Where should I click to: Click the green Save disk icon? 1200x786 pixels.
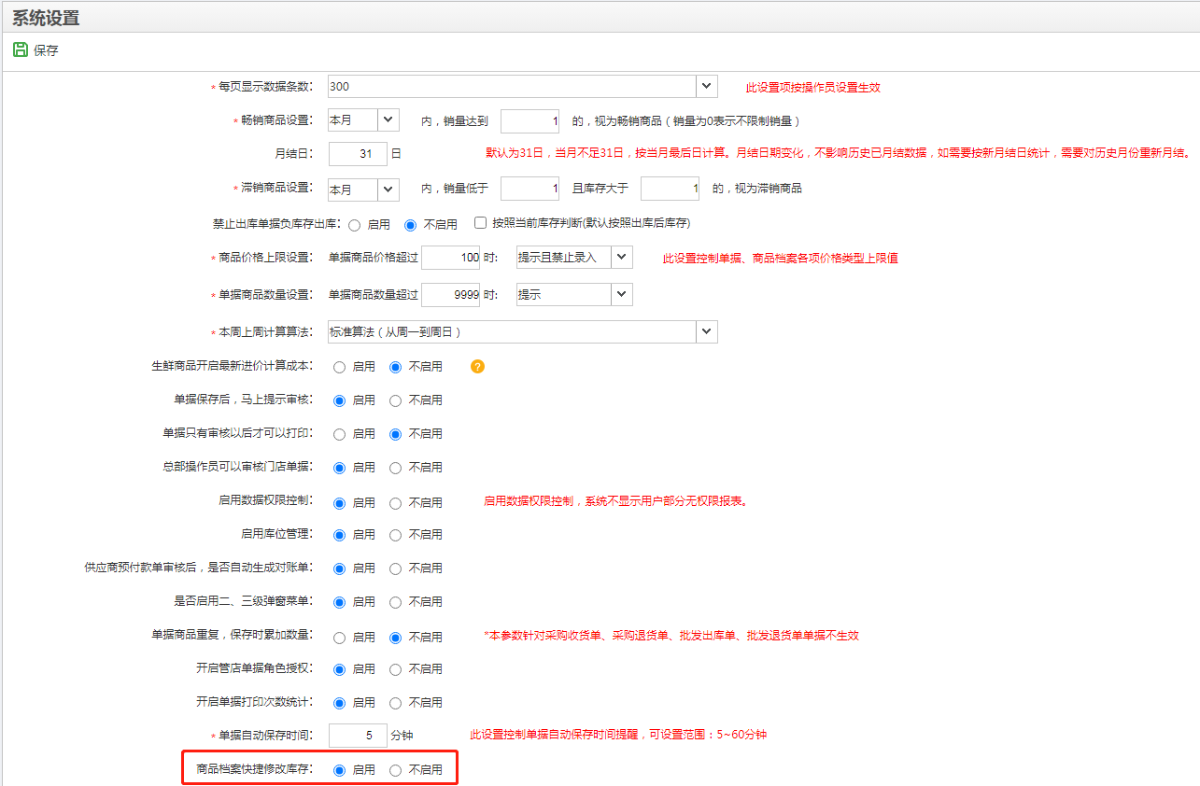point(20,47)
